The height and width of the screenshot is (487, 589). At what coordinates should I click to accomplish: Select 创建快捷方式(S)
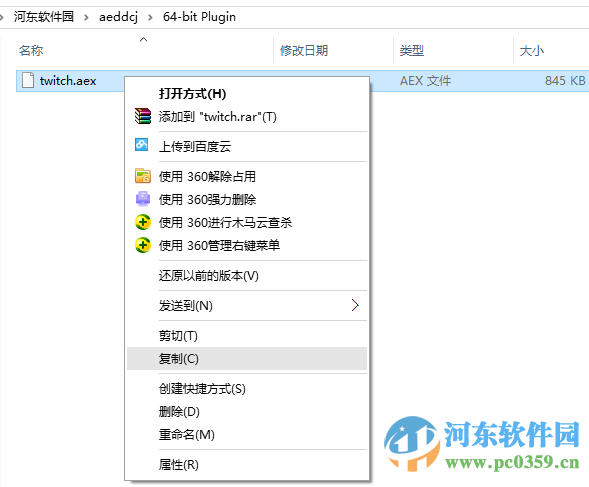tap(247, 389)
